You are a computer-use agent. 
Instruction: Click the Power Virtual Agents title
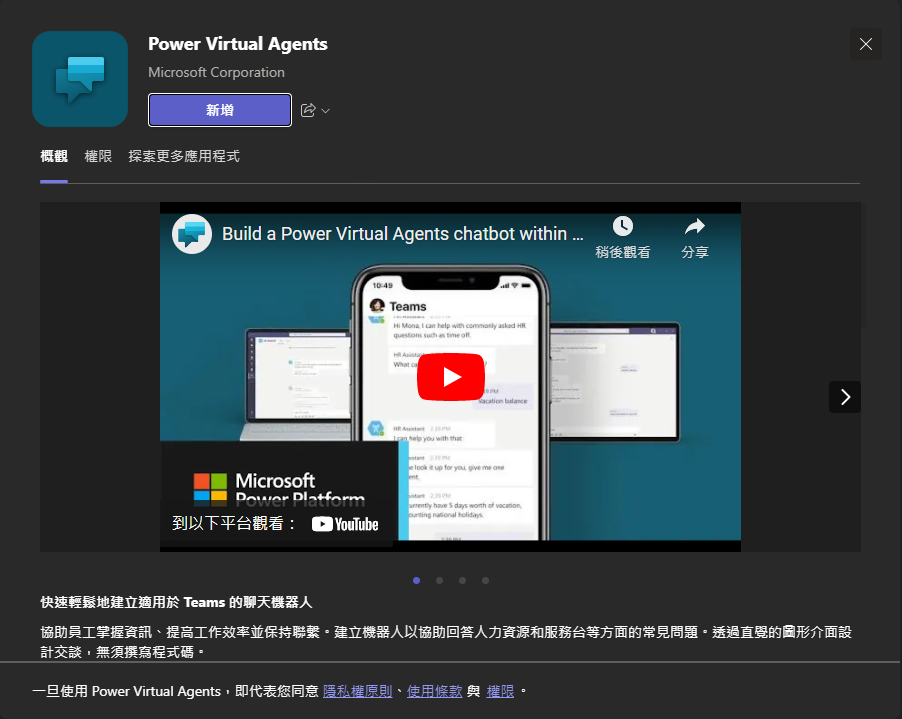click(238, 44)
